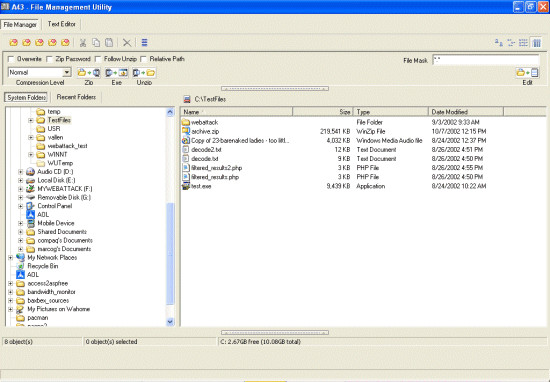Open the Recent Folders tab
550x382 pixels.
pyautogui.click(x=76, y=97)
